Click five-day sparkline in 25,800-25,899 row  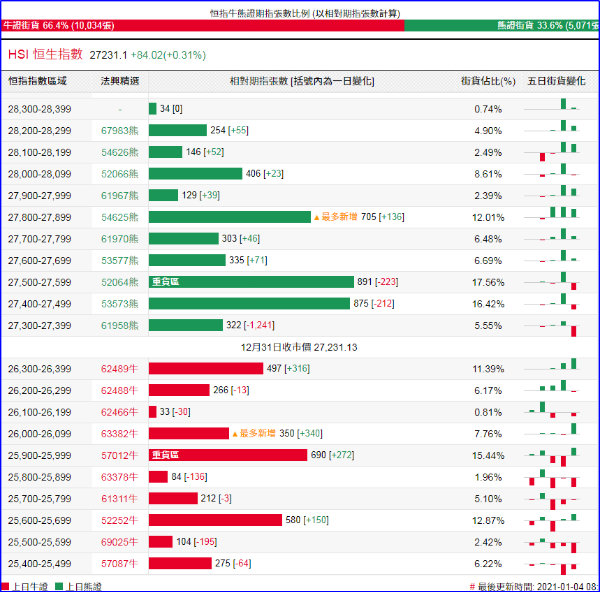click(552, 478)
